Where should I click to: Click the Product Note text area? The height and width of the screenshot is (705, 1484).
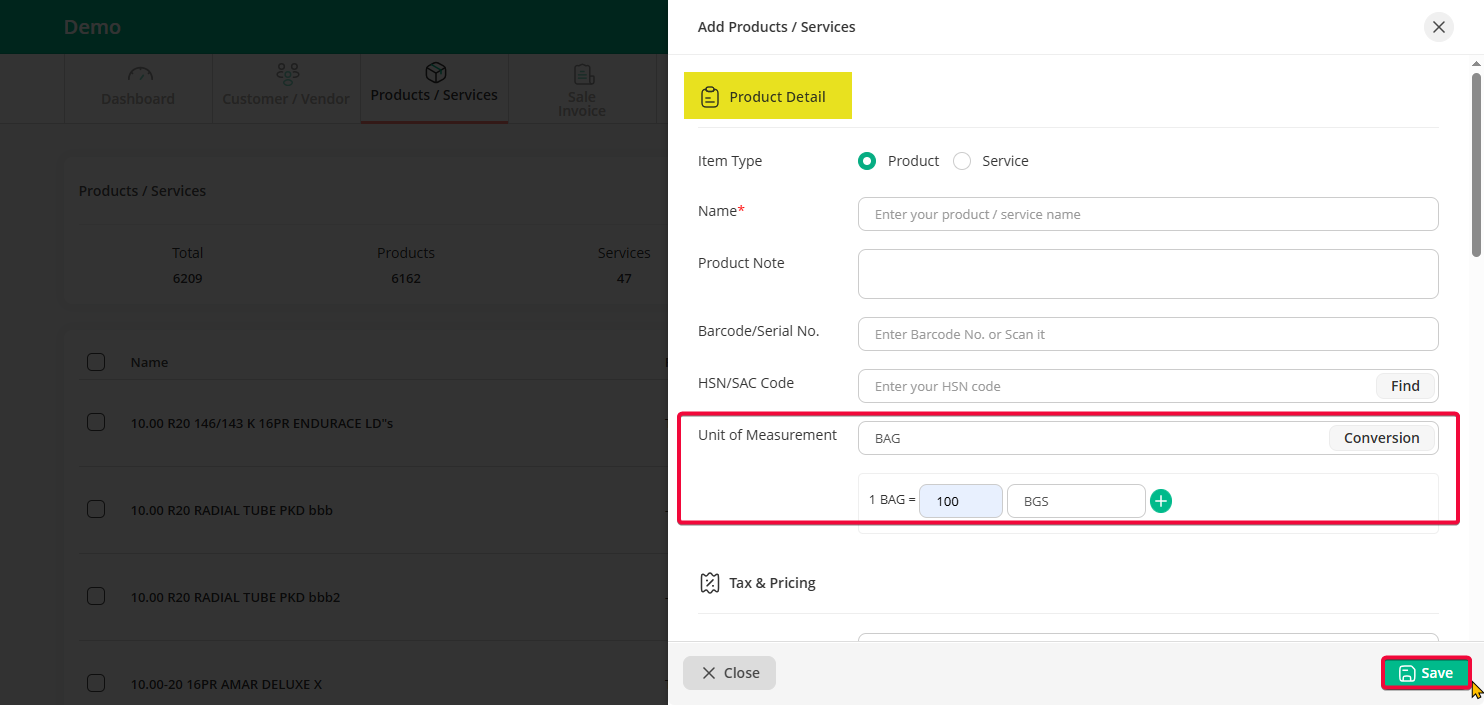(x=1148, y=274)
